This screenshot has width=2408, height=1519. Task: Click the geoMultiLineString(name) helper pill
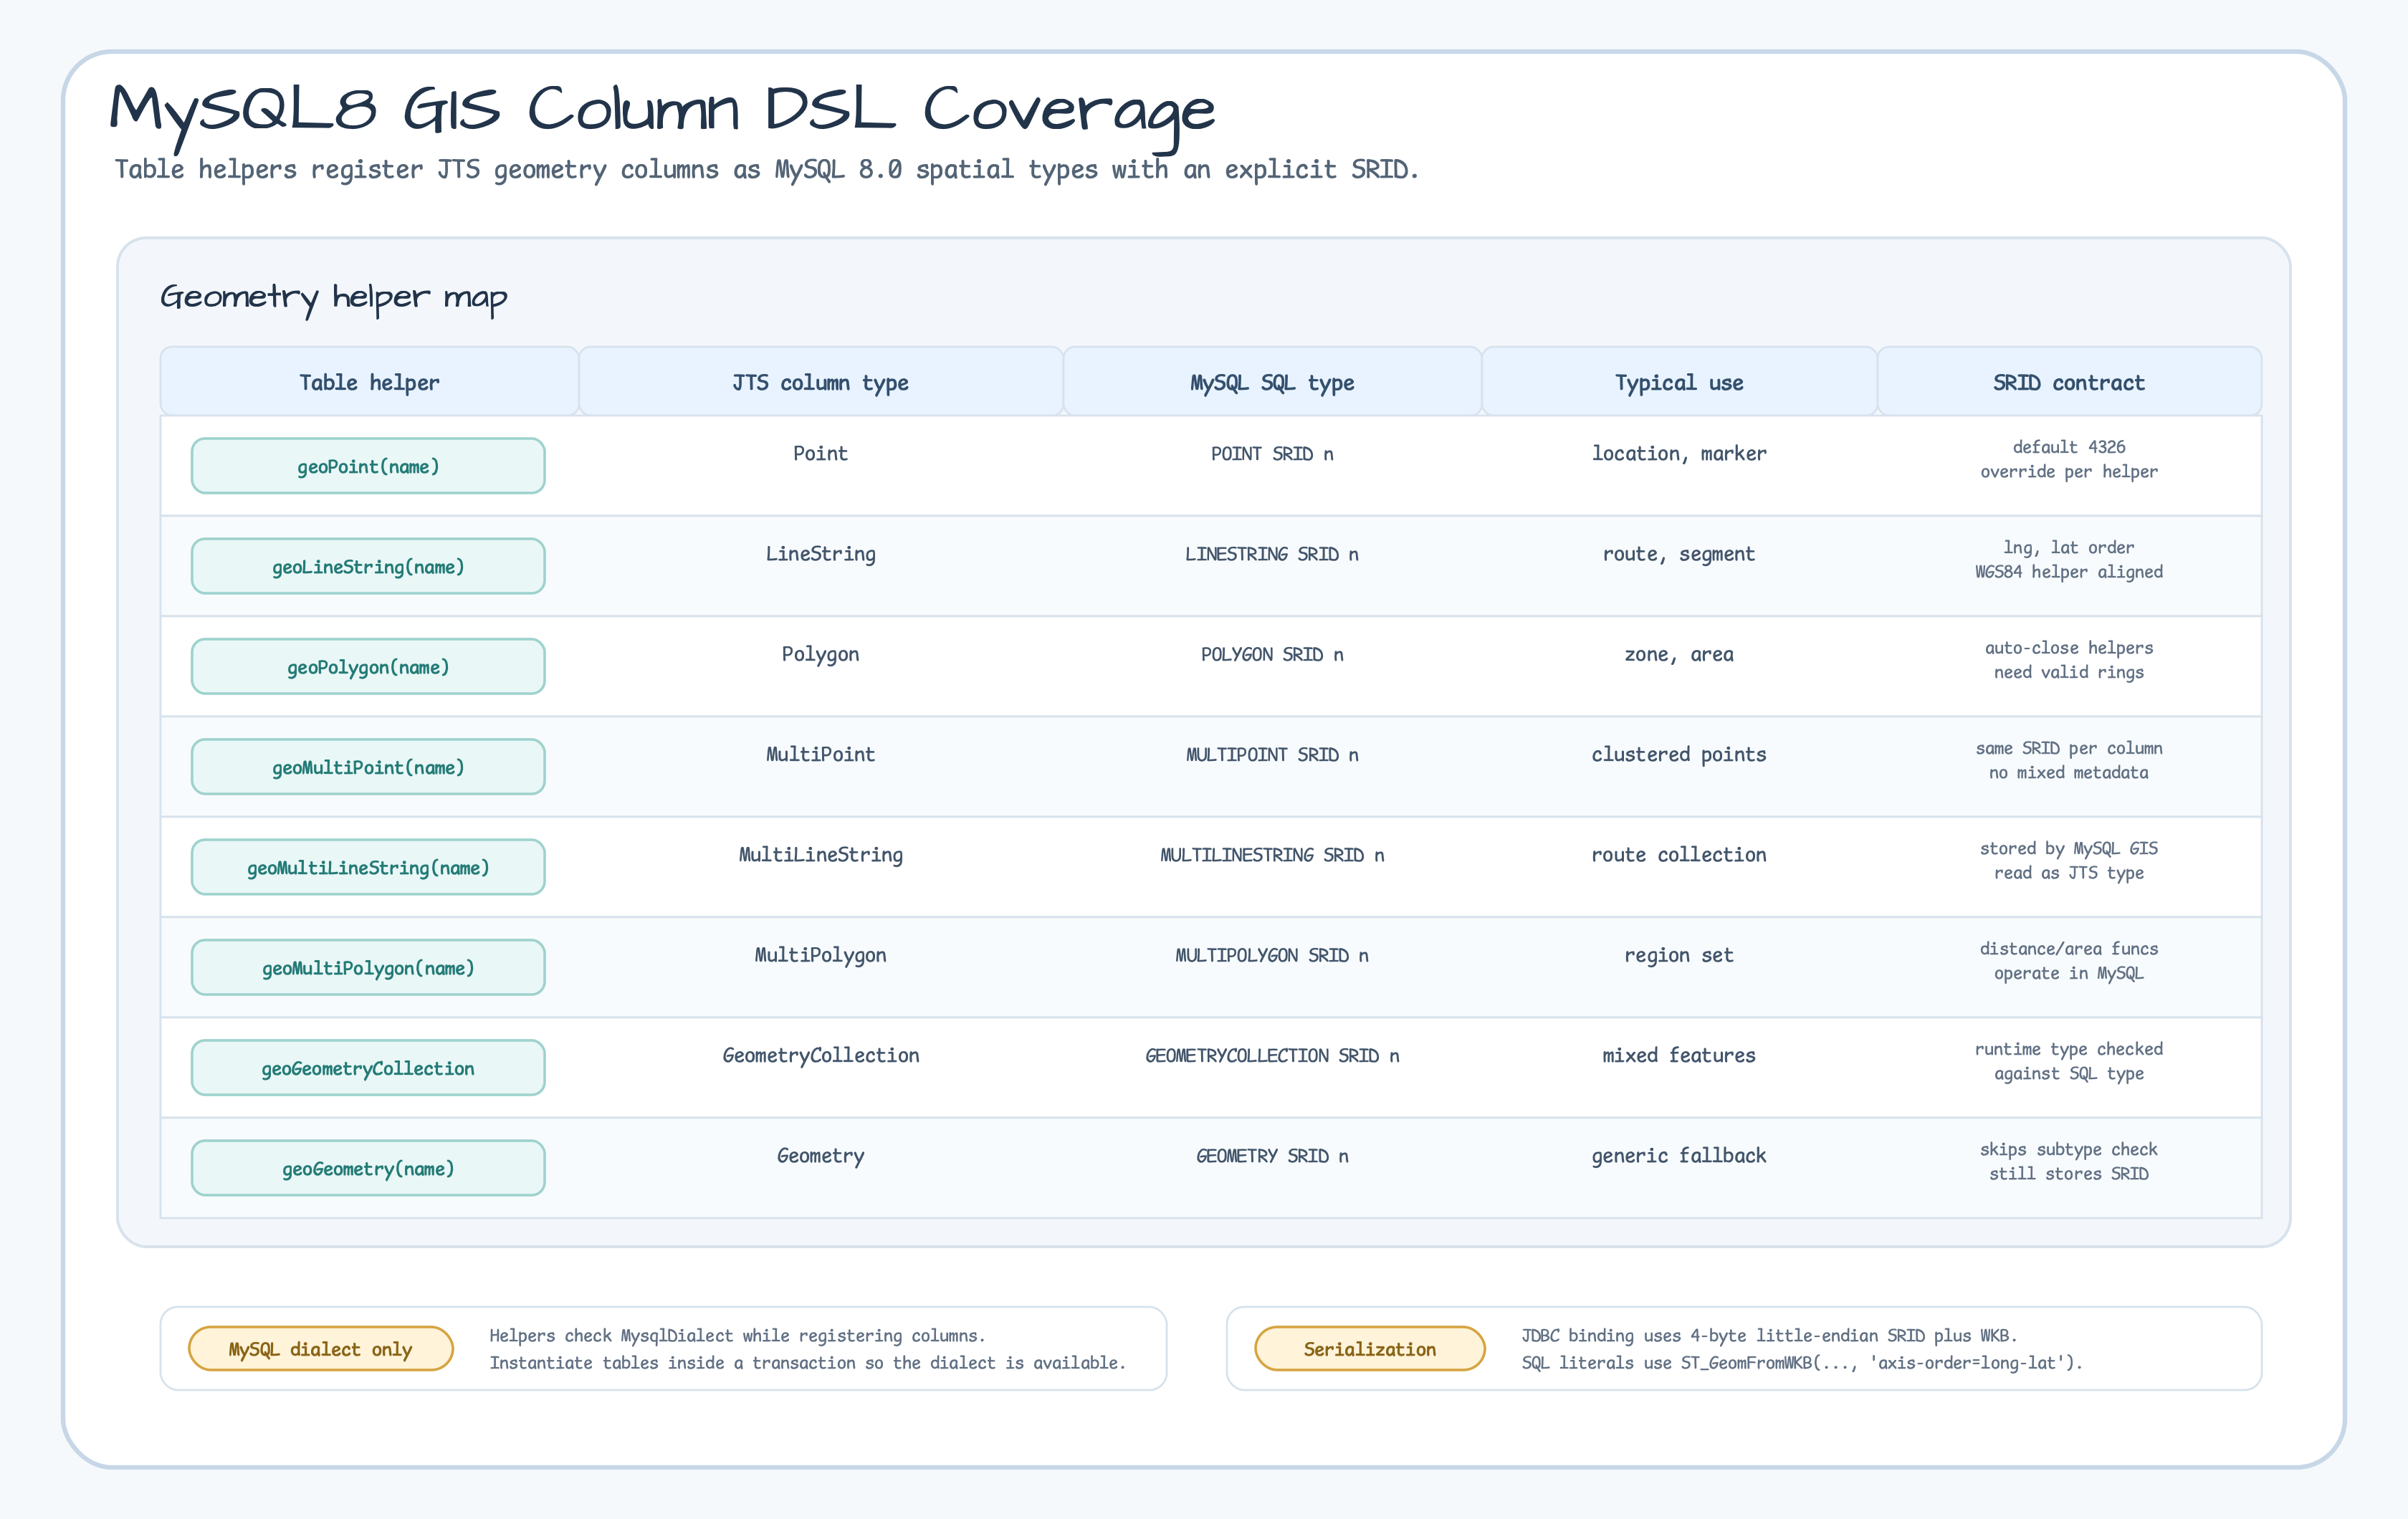coord(368,867)
